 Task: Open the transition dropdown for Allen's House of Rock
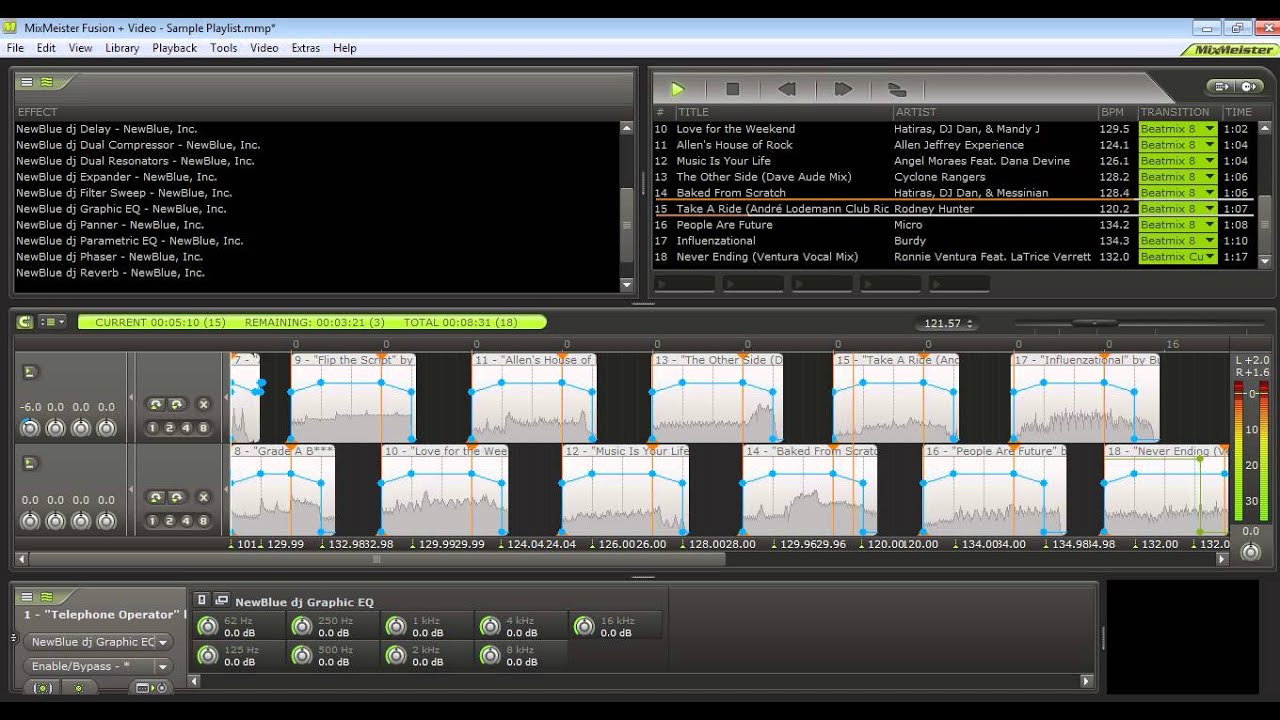tap(1209, 145)
